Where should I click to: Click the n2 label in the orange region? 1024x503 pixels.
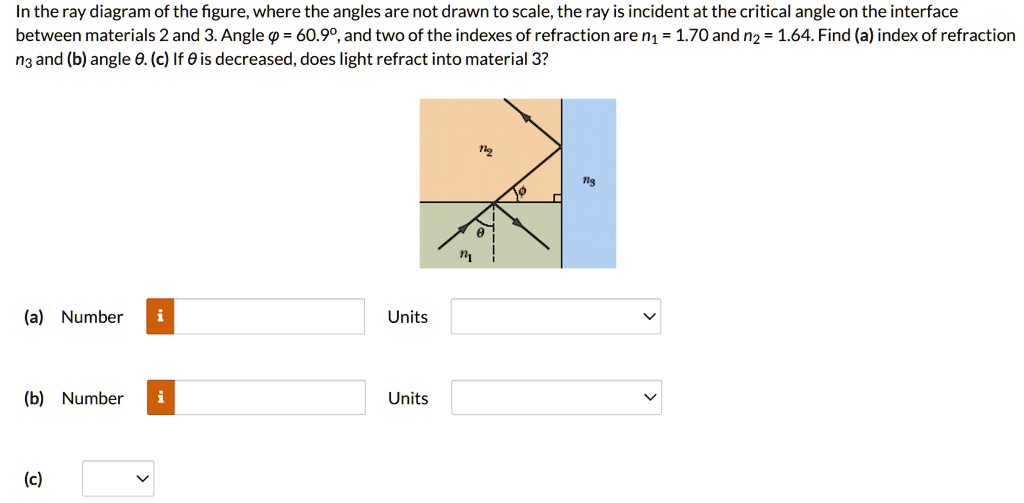(x=483, y=152)
